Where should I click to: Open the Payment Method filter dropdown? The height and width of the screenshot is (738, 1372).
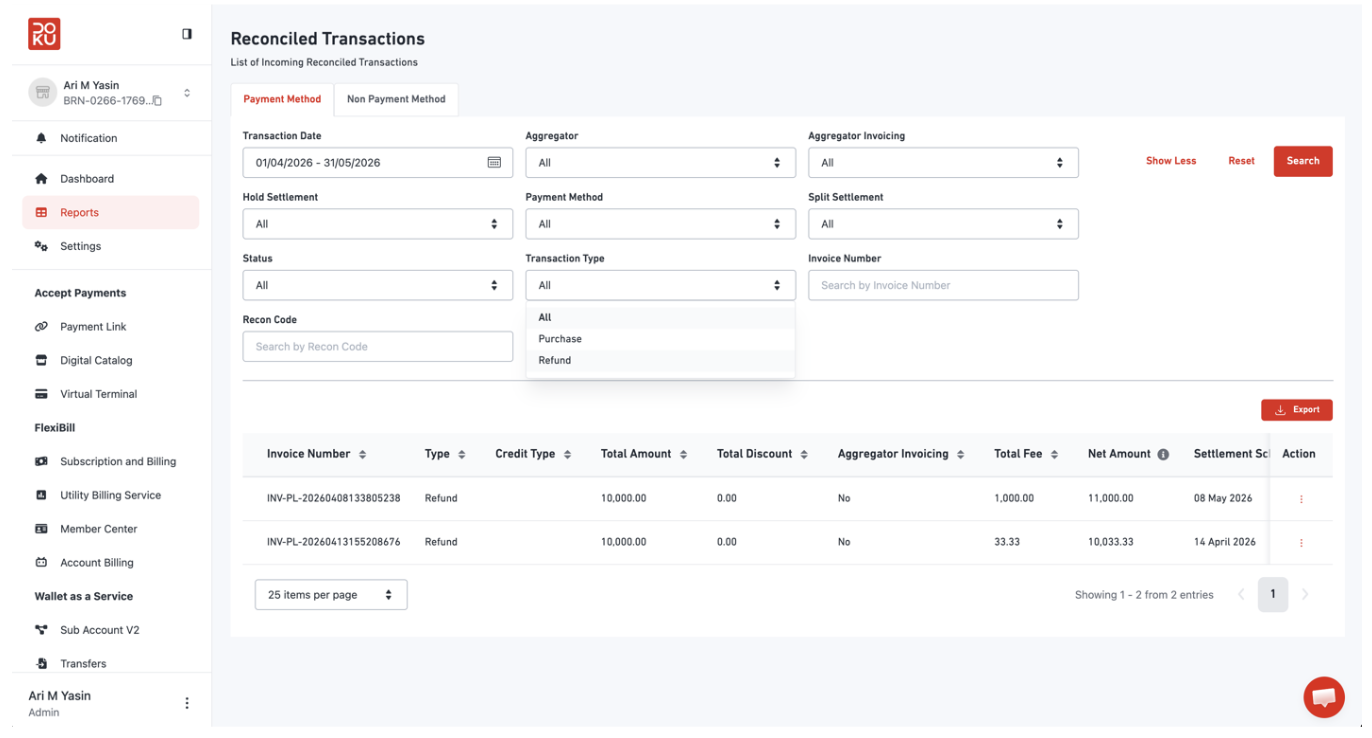click(x=661, y=224)
